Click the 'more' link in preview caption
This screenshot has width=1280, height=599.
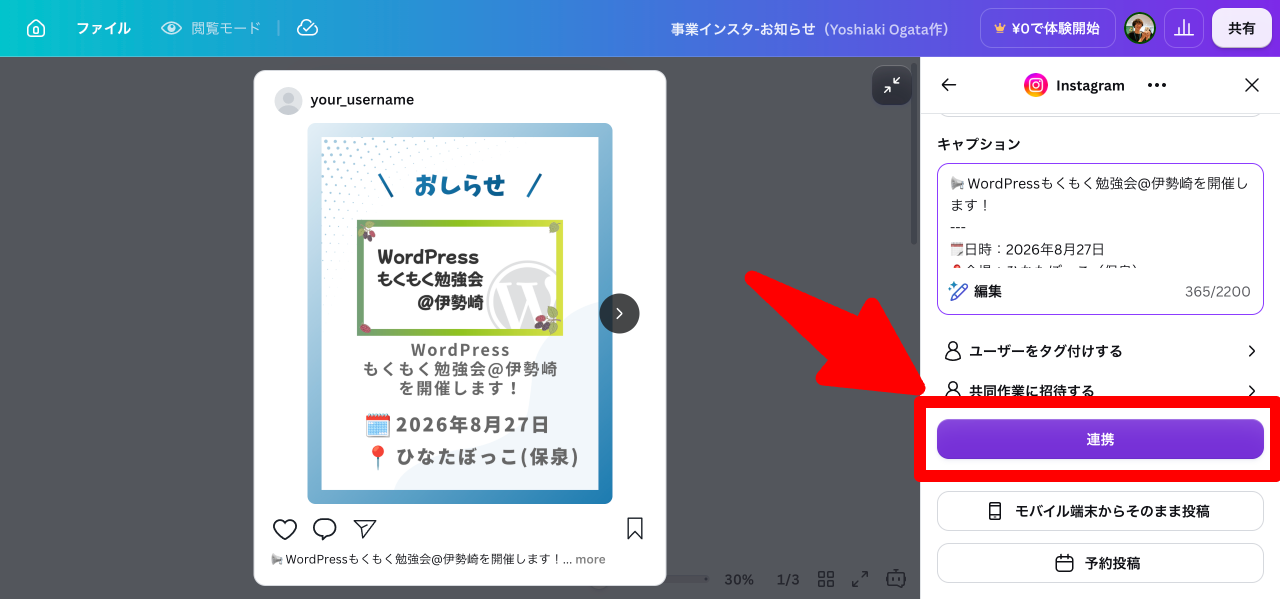pyautogui.click(x=590, y=559)
